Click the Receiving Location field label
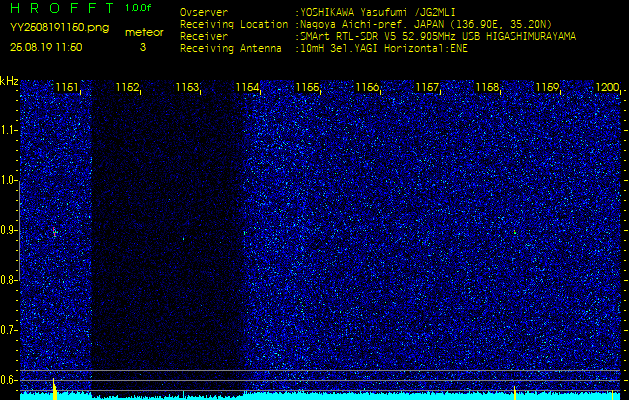 pyautogui.click(x=234, y=24)
